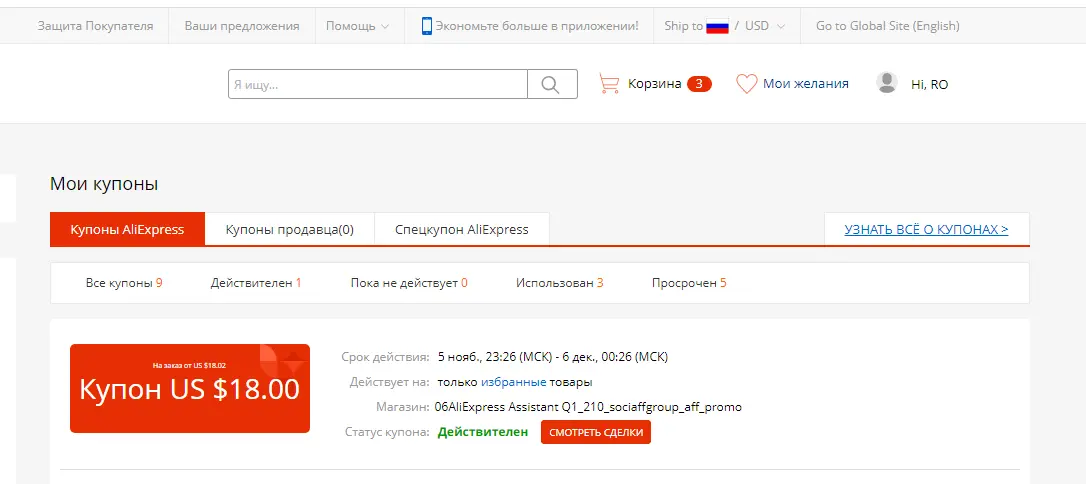The image size is (1086, 484).
Task: Focus the Я ищу search field
Action: pos(378,84)
